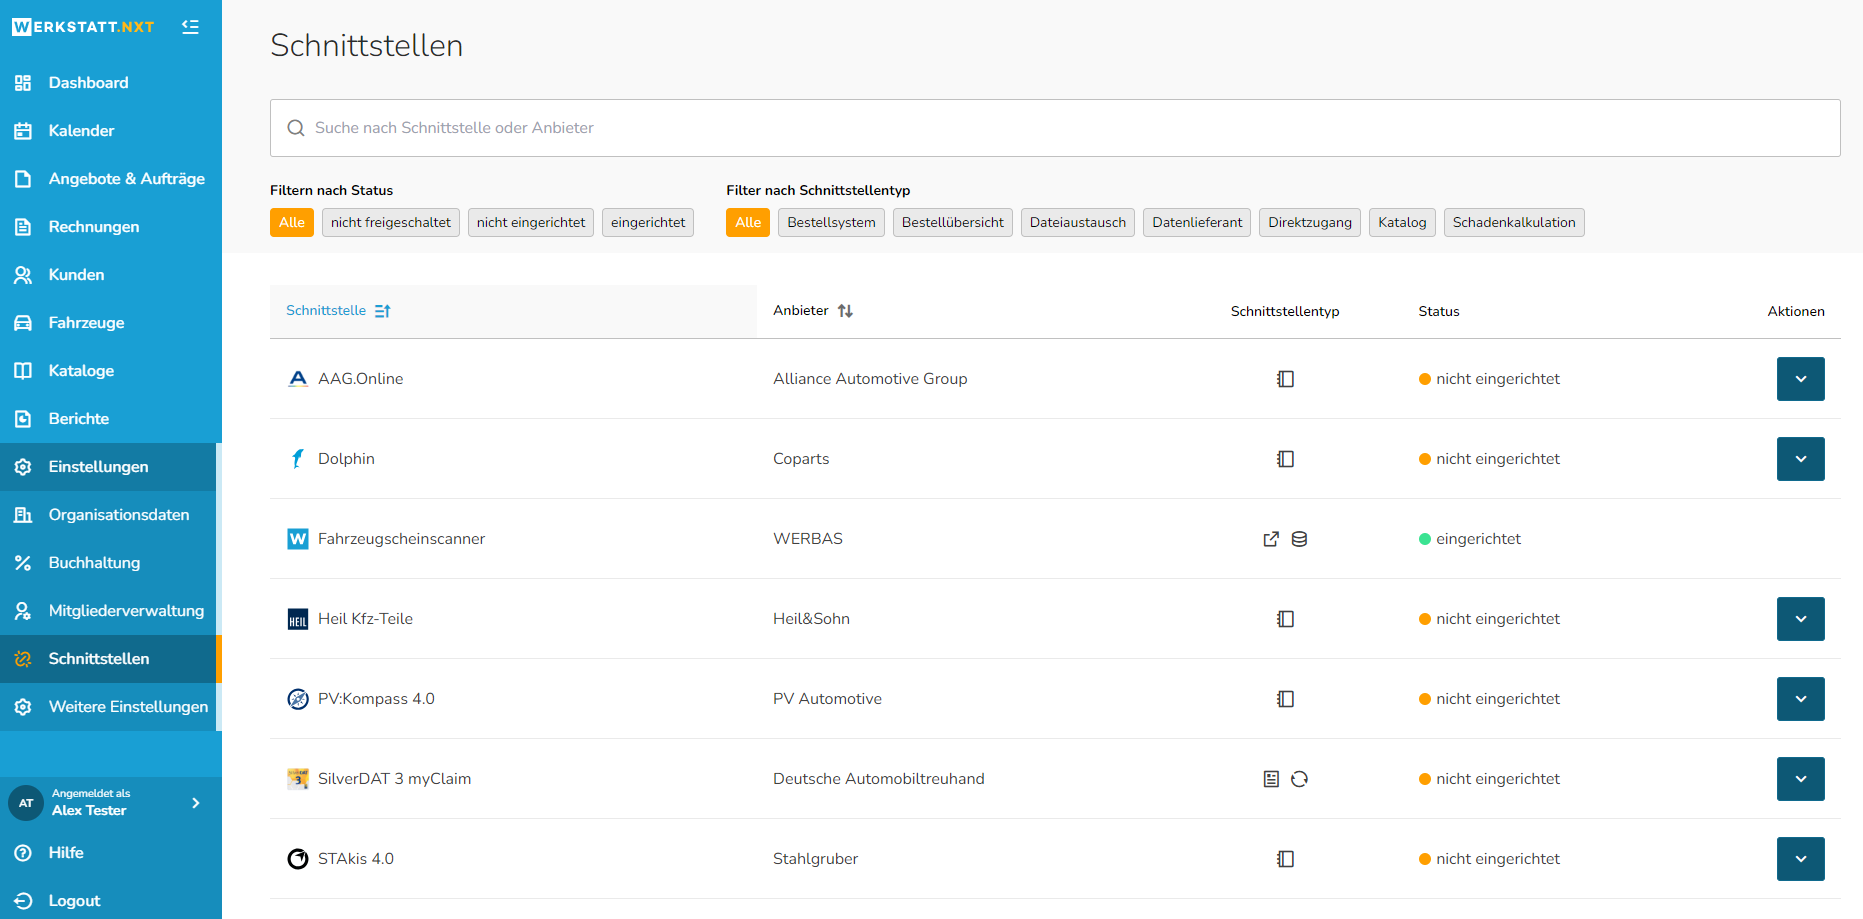
Task: Filter status by 'nicht freigeschaltet'
Action: [391, 223]
